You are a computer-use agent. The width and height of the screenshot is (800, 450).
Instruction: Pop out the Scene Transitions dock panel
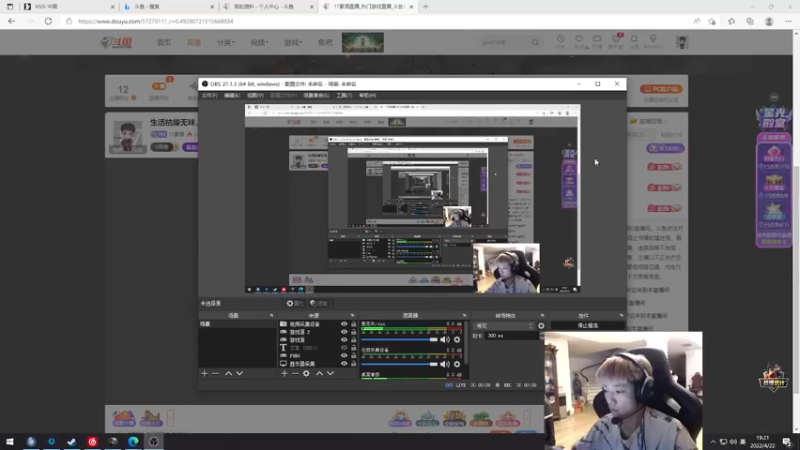(542, 315)
